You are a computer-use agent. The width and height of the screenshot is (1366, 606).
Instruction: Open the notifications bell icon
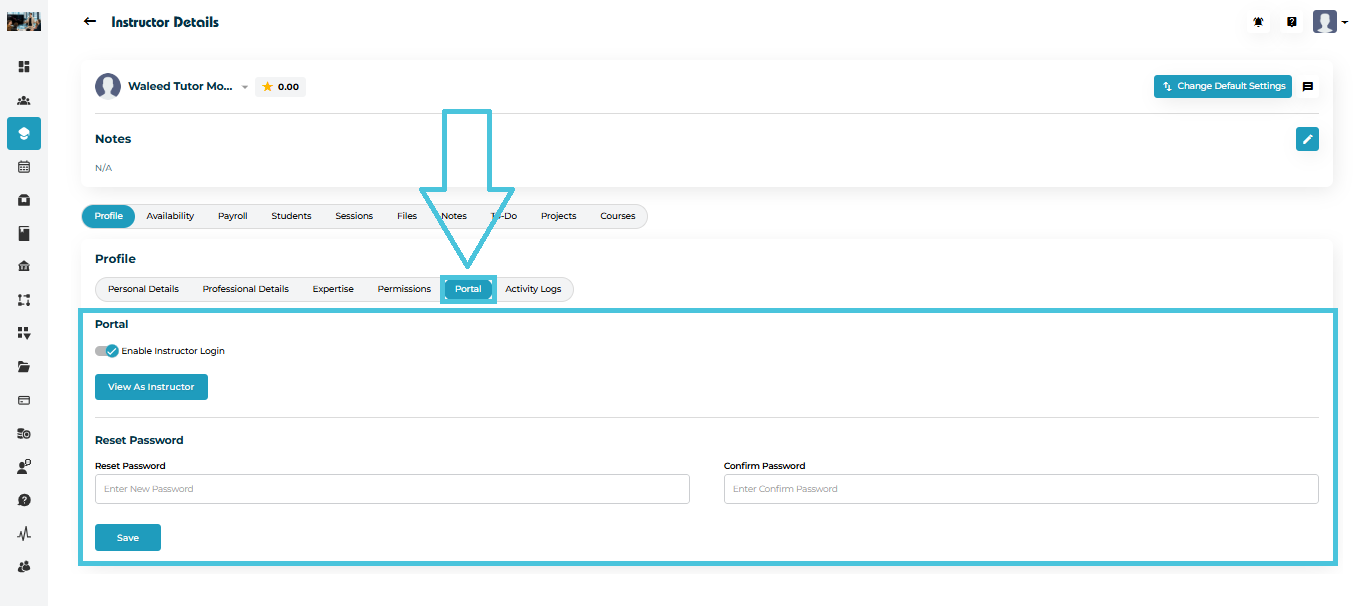coord(1258,22)
